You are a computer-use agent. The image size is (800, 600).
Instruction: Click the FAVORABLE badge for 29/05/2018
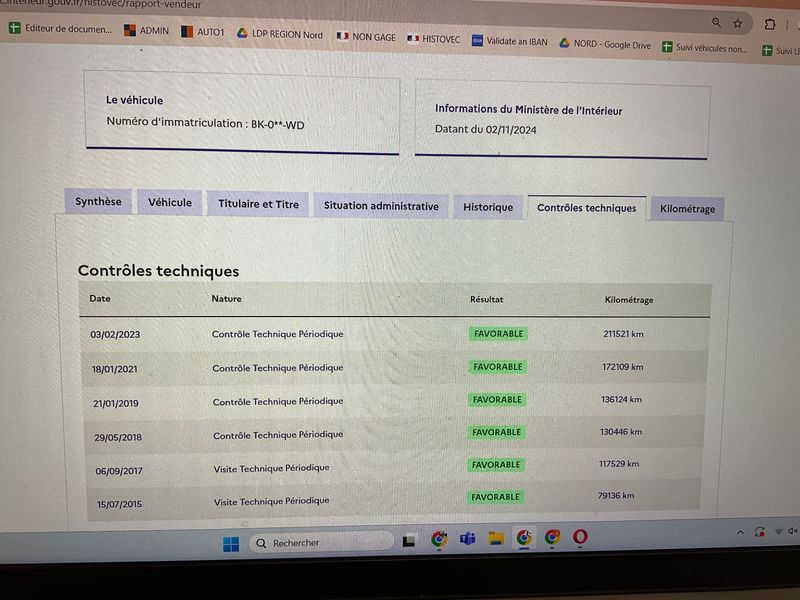[x=496, y=432]
